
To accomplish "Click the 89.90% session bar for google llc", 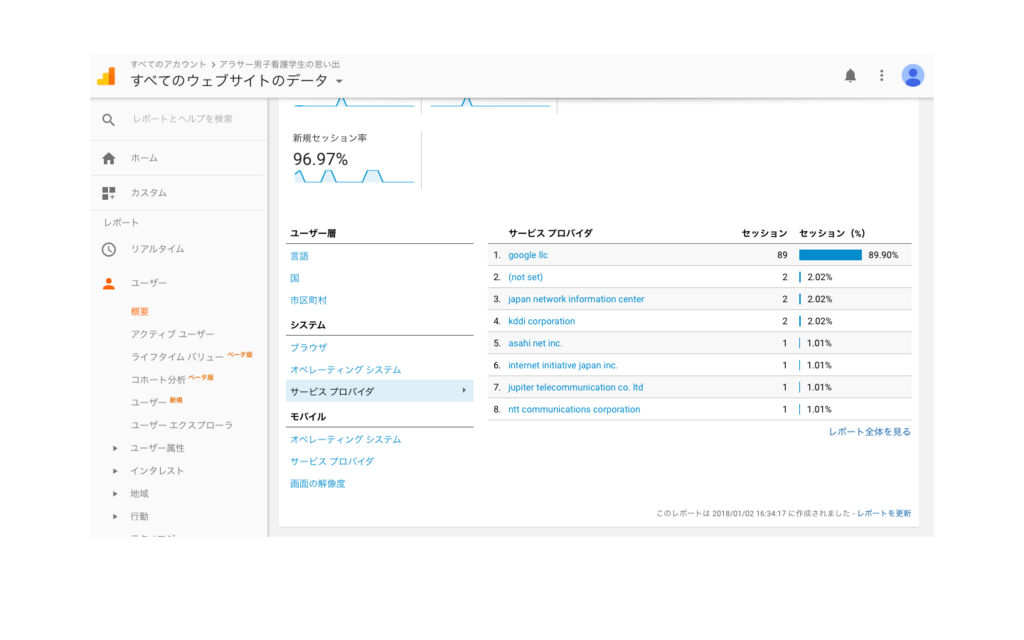I will [x=830, y=255].
